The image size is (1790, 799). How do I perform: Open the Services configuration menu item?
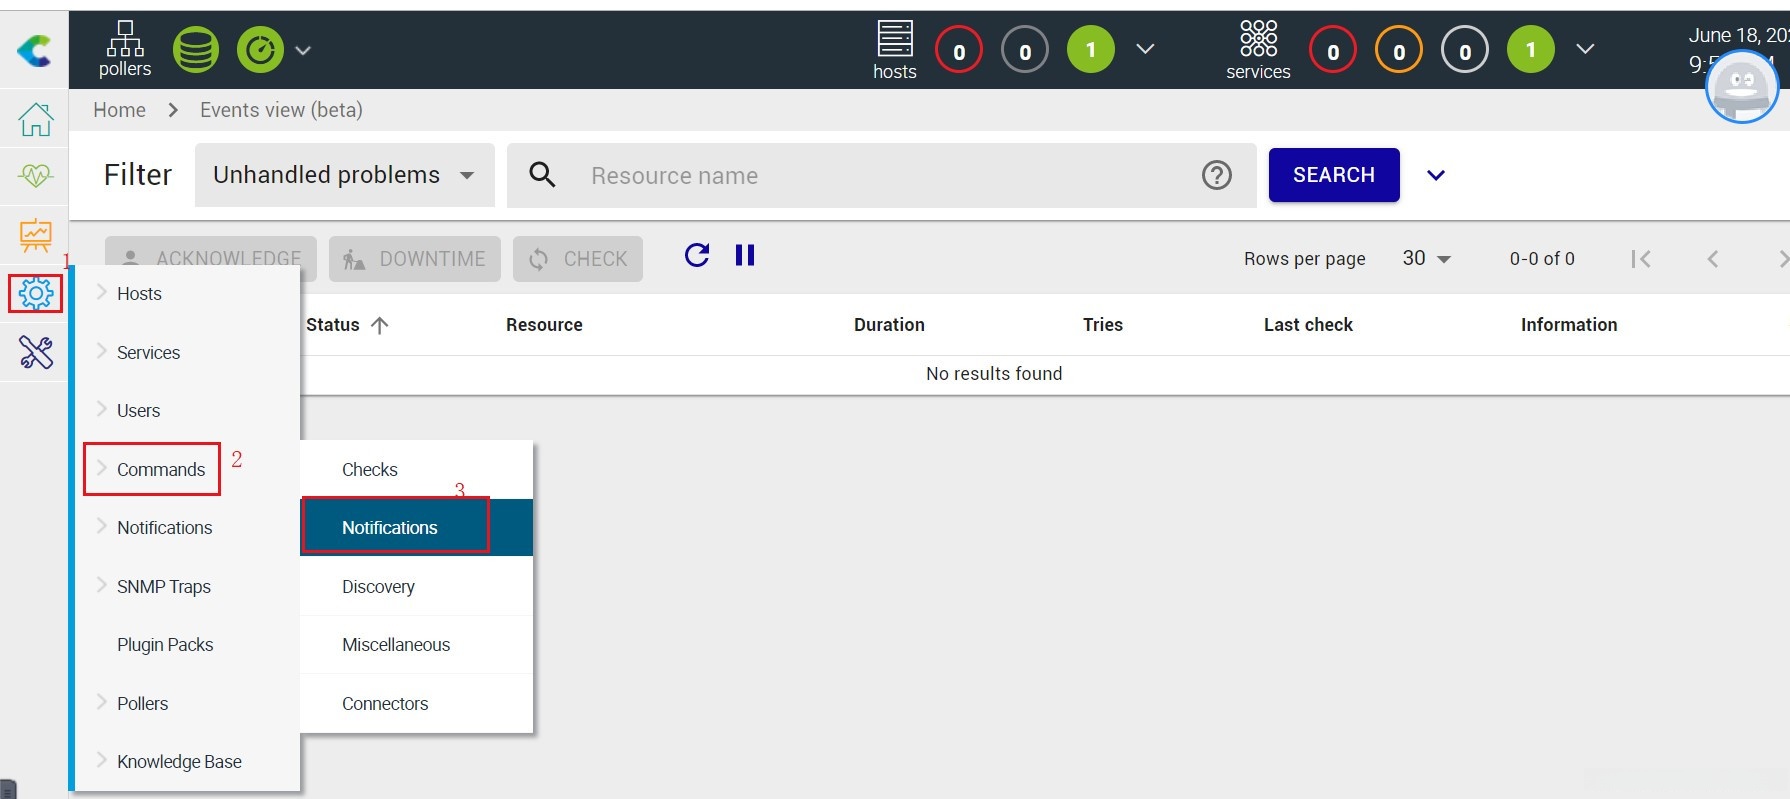(188, 353)
